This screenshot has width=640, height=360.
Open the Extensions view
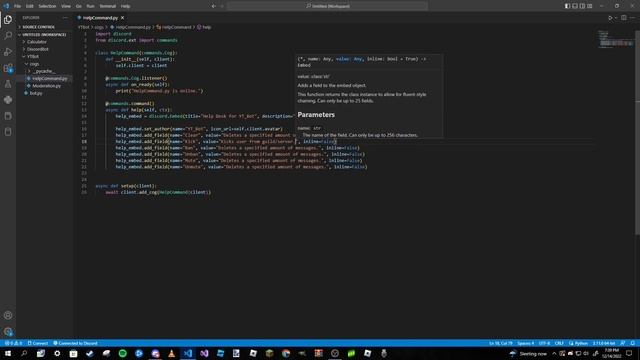click(8, 68)
